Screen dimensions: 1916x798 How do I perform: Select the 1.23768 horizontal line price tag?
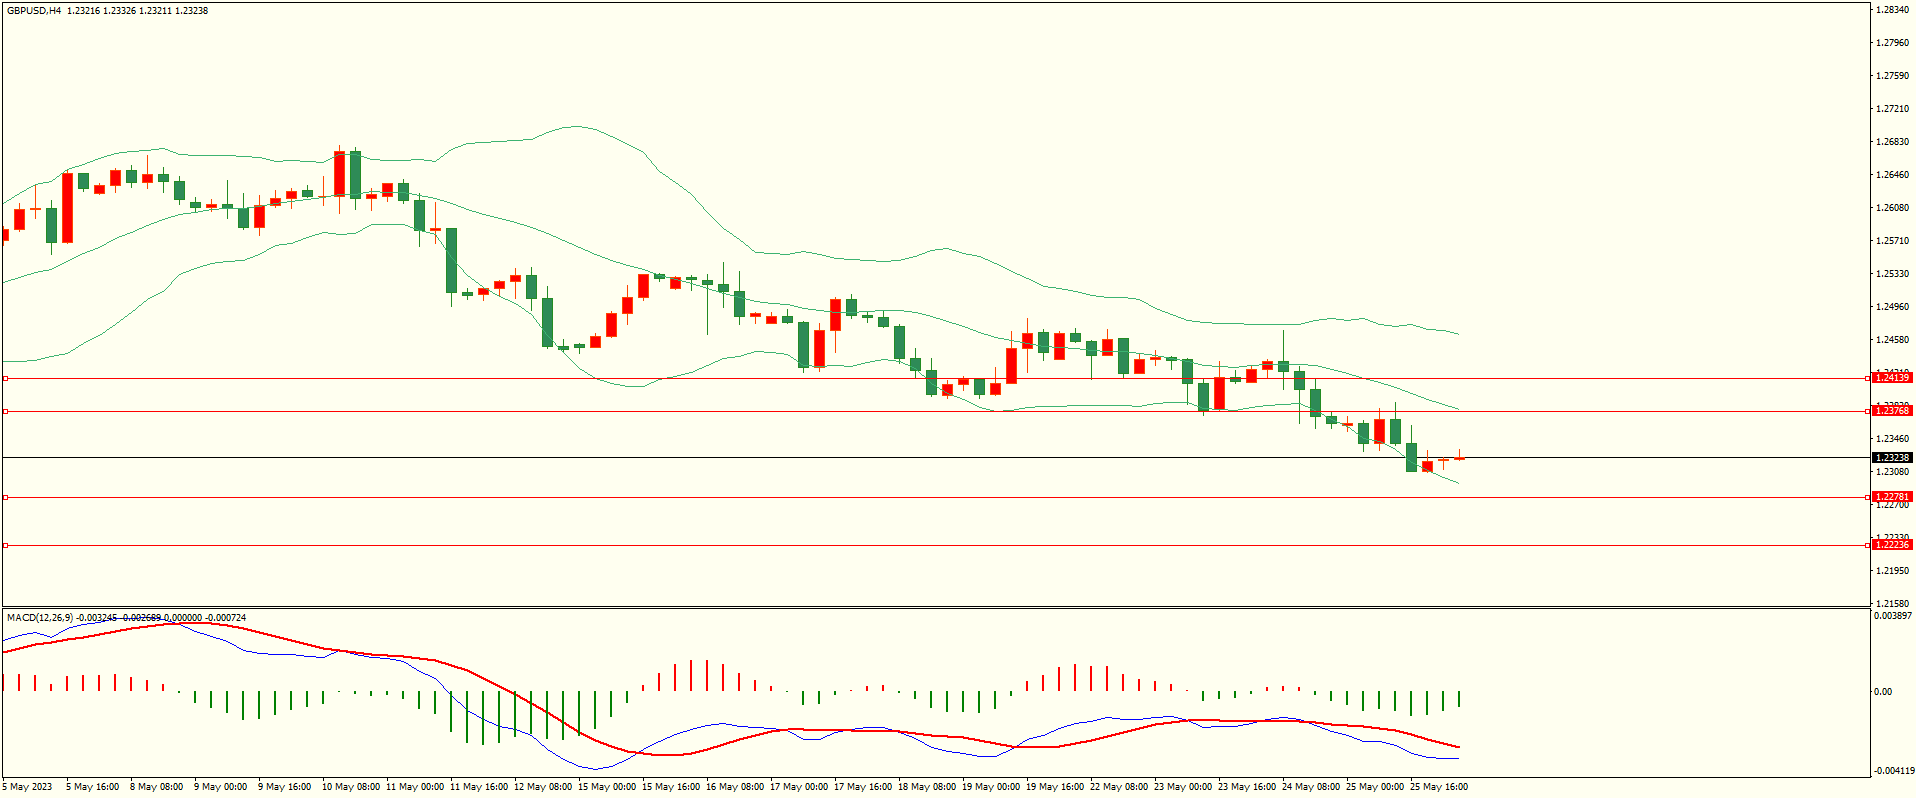tap(1892, 411)
